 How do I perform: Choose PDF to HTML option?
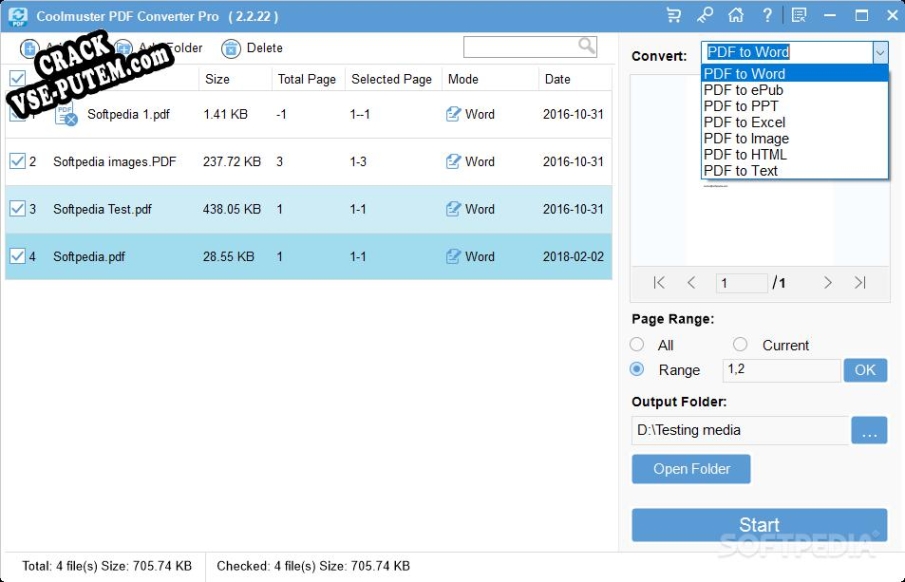[795, 155]
